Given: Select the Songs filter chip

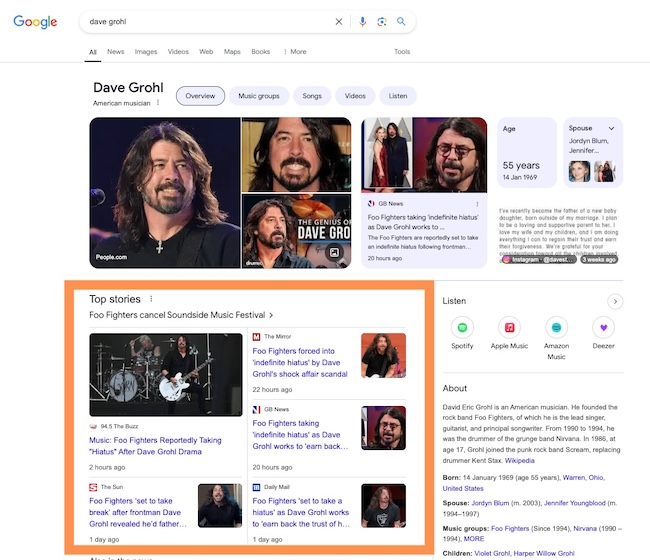Looking at the screenshot, I should coord(312,96).
